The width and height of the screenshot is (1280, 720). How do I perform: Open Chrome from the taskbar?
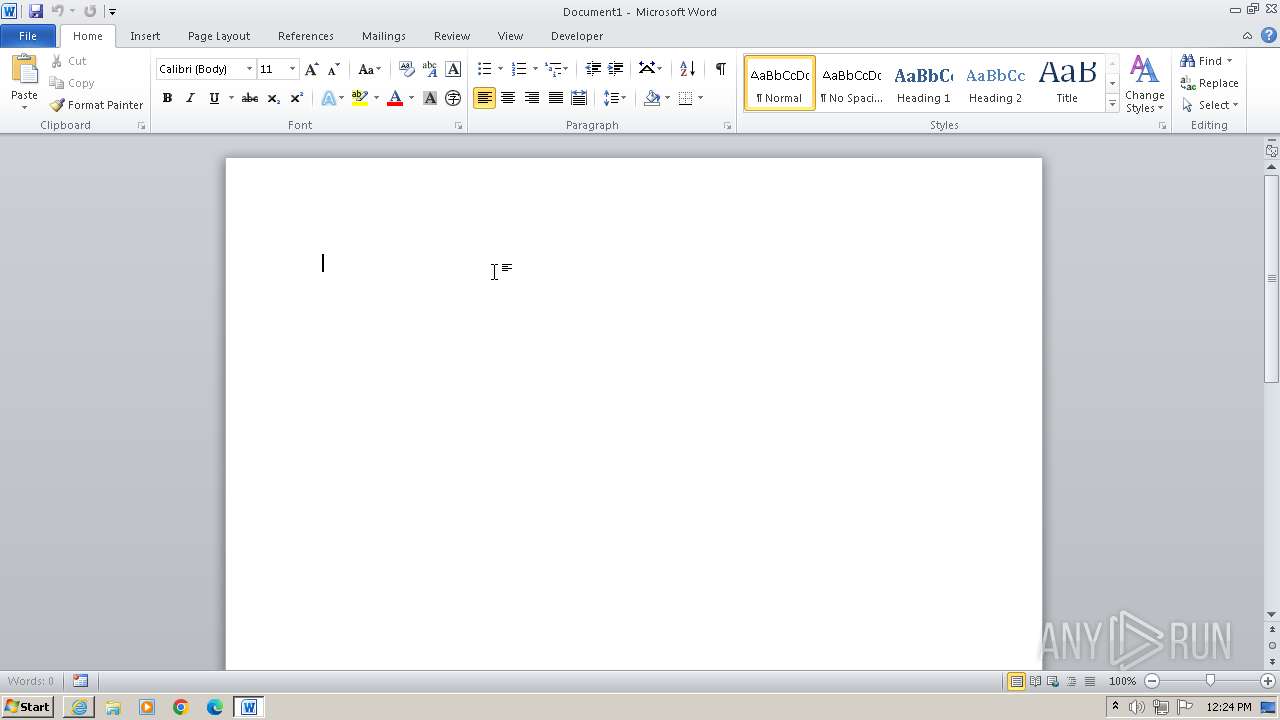pyautogui.click(x=181, y=707)
